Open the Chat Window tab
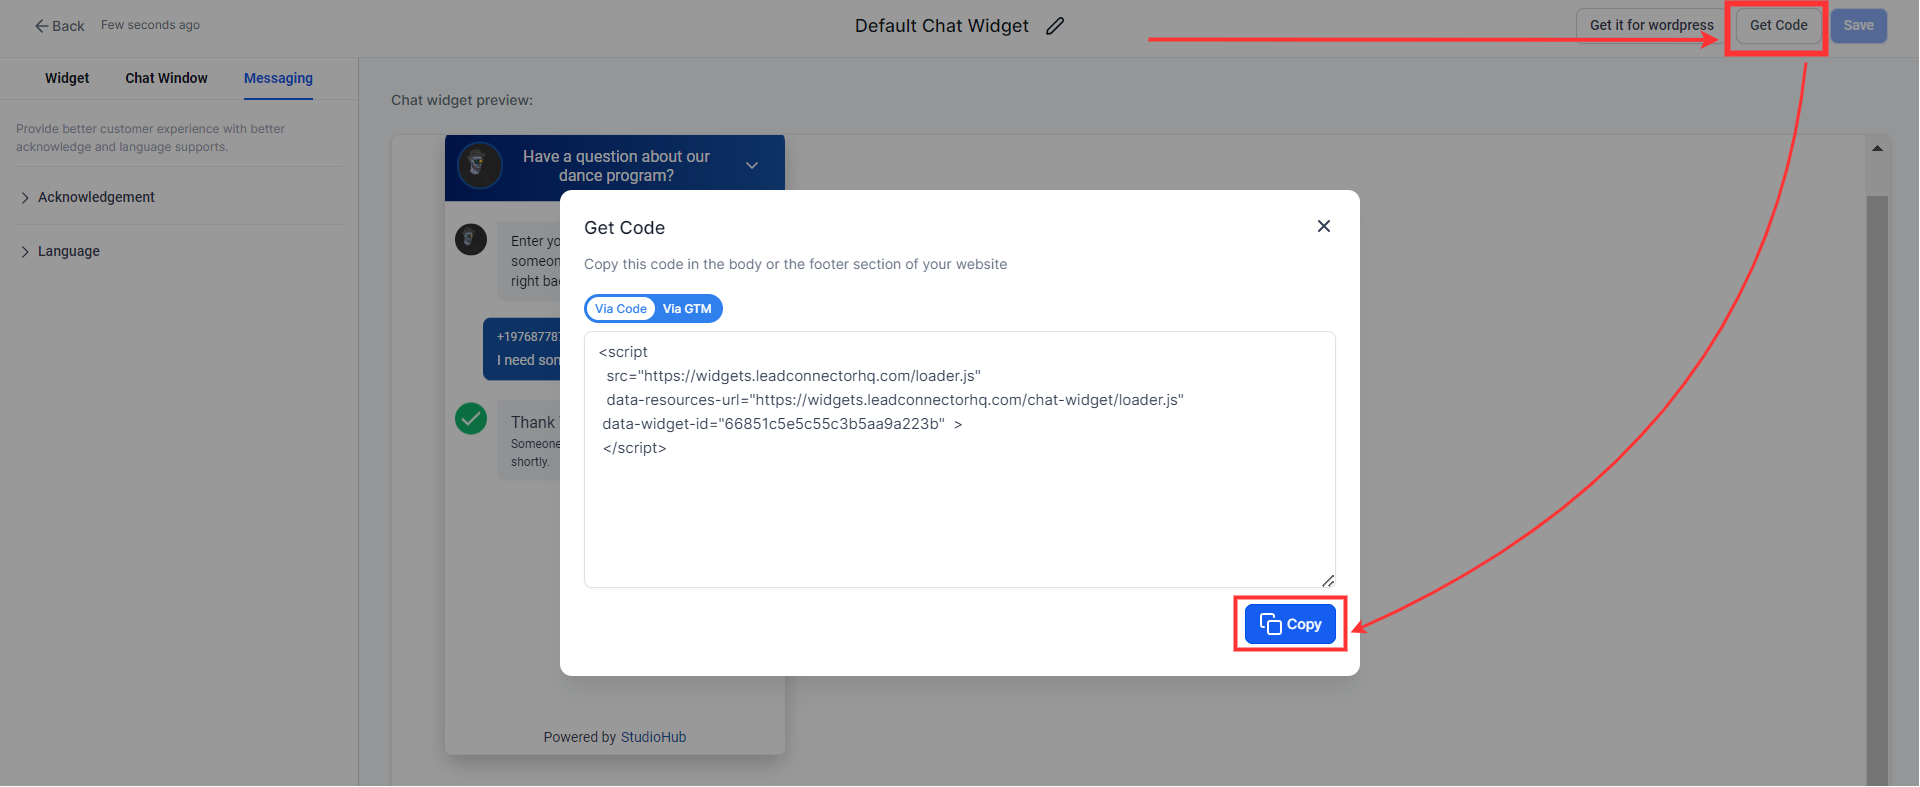The width and height of the screenshot is (1920, 787). tap(166, 78)
